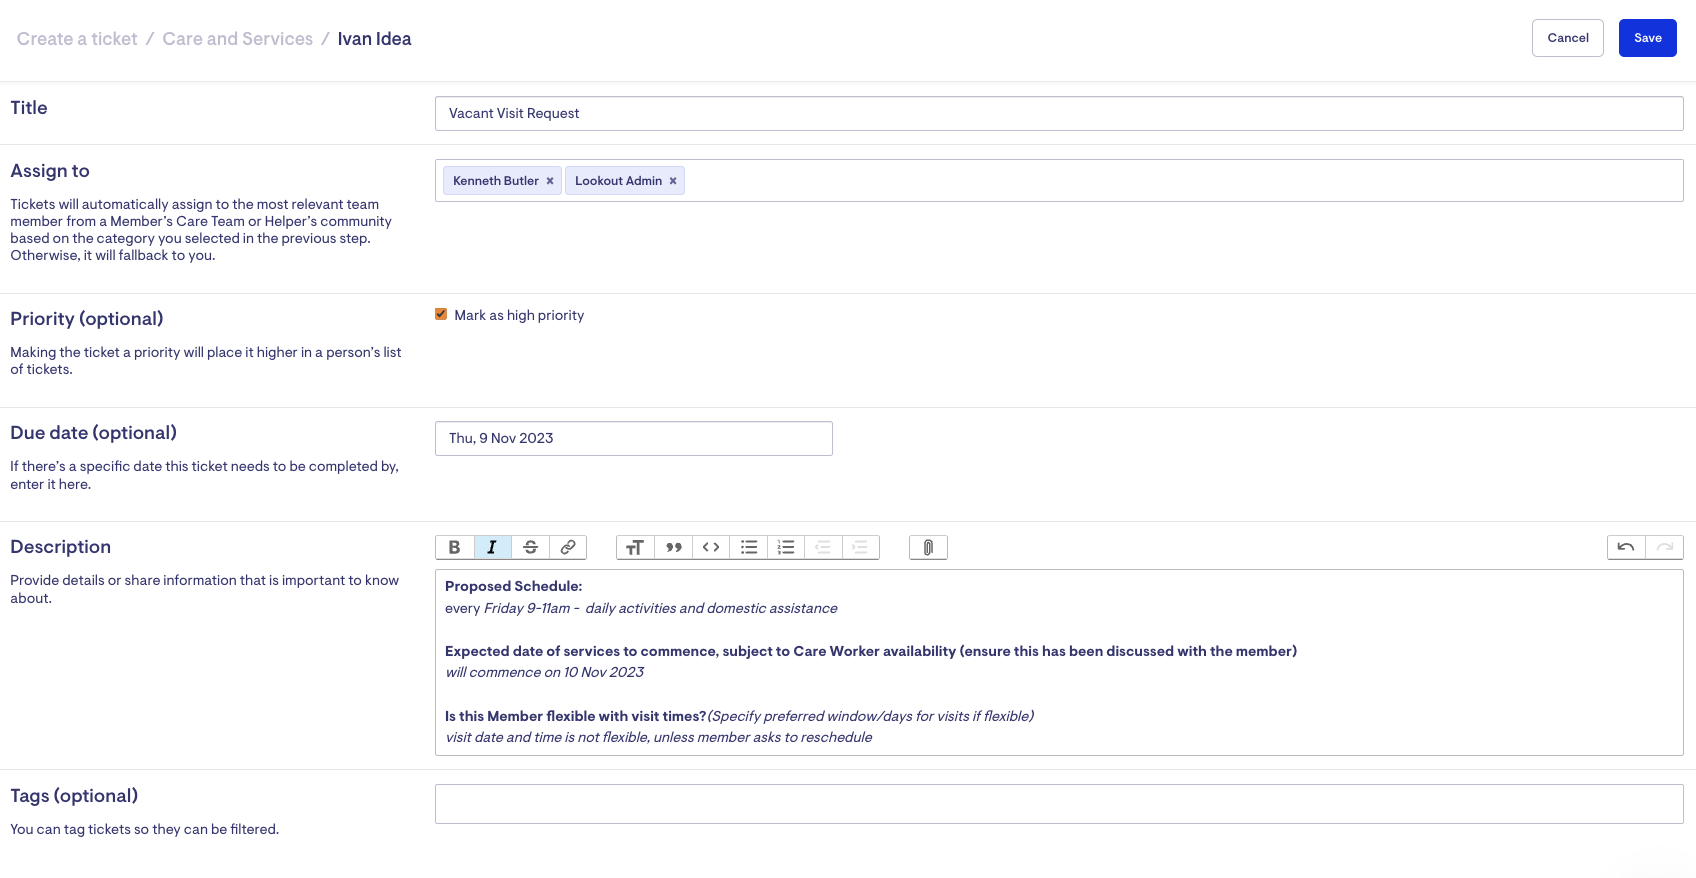Uncheck Mark as high priority
This screenshot has width=1696, height=878.
441,314
